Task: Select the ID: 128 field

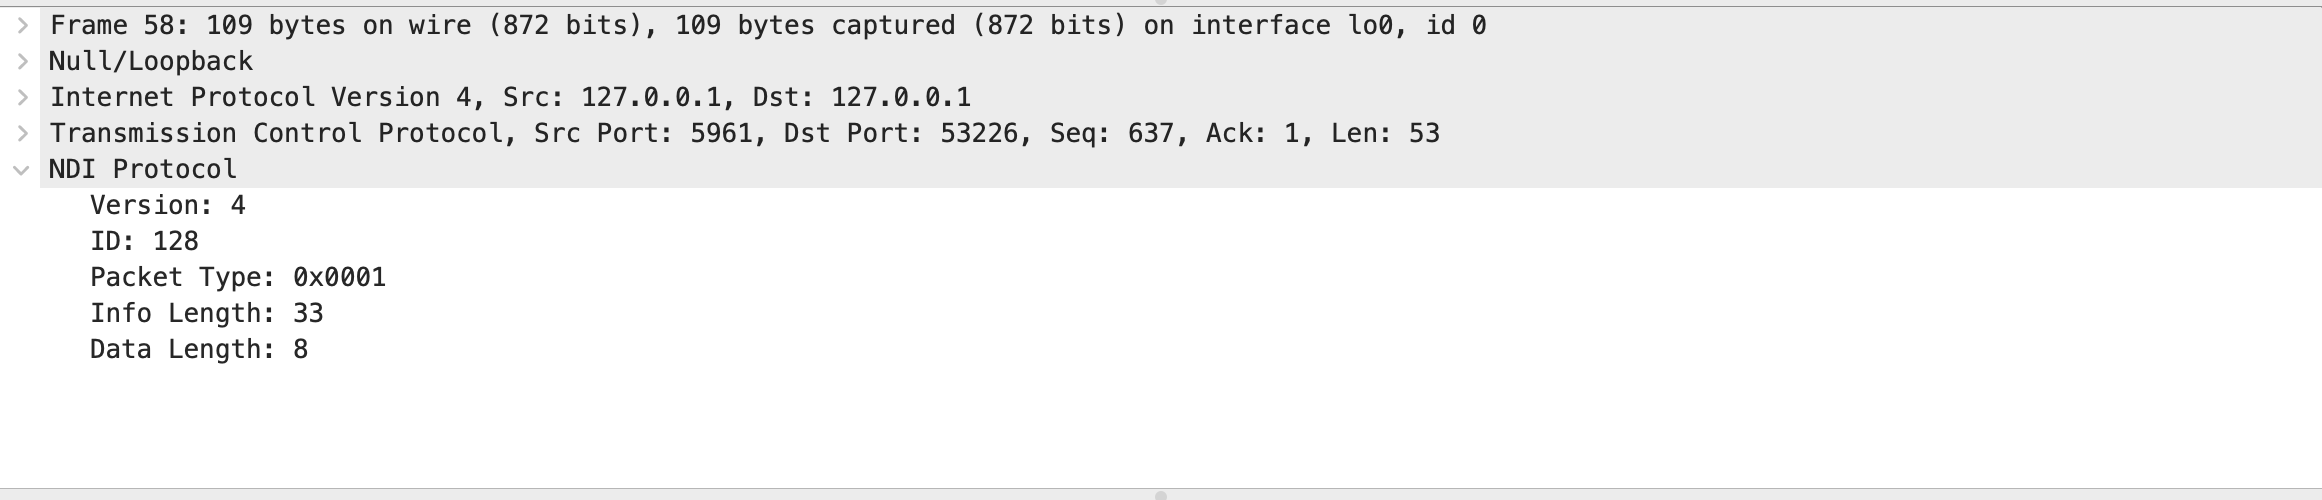Action: 144,241
